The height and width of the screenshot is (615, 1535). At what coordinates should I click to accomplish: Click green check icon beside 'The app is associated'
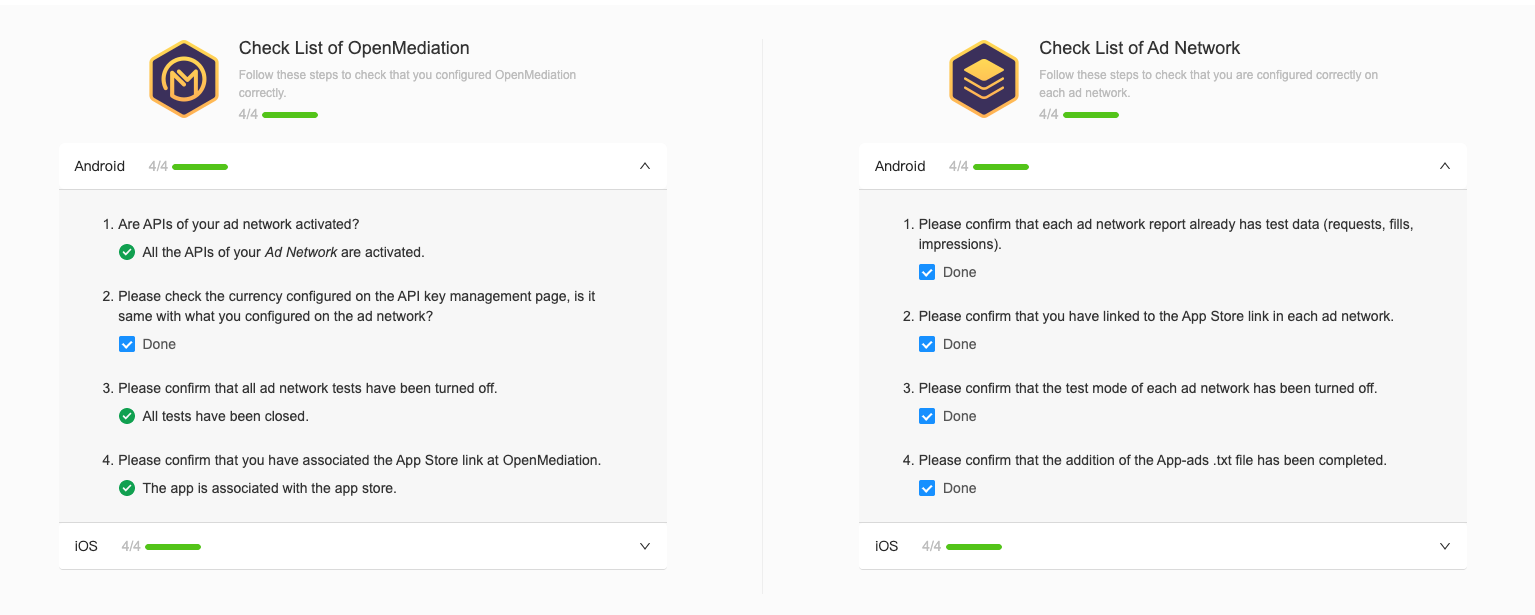(127, 488)
